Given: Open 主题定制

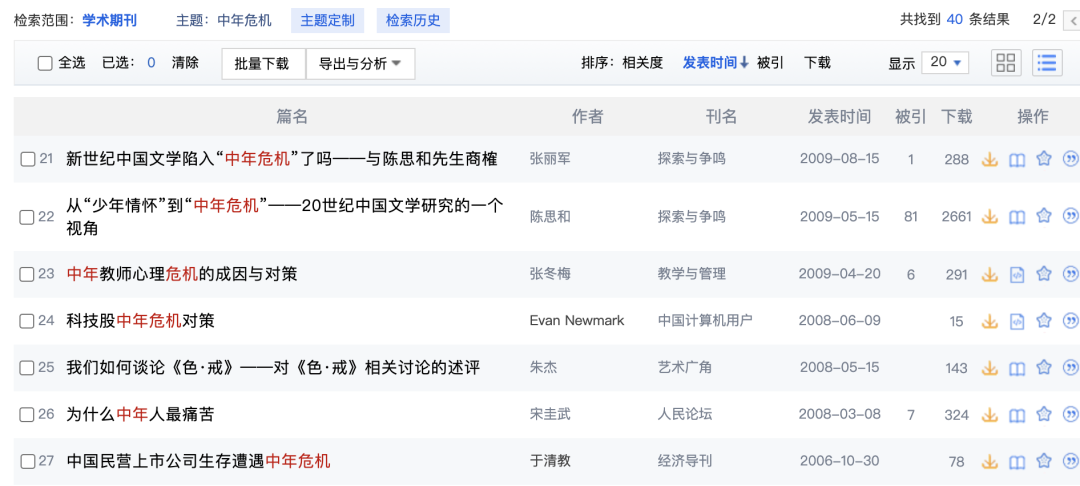Looking at the screenshot, I should point(327,20).
